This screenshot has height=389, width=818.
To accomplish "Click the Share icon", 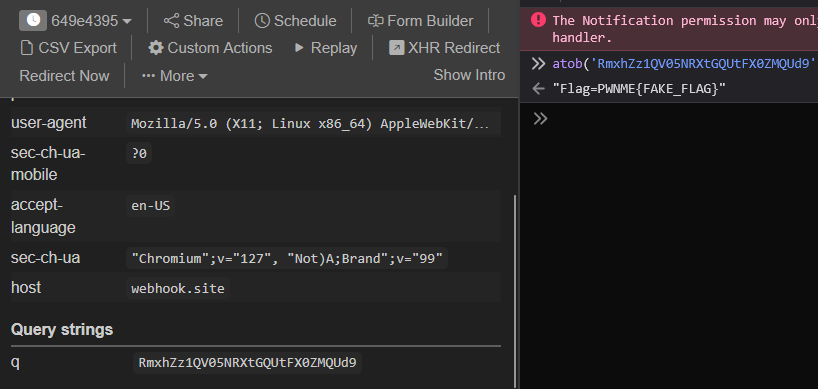I will pyautogui.click(x=171, y=21).
